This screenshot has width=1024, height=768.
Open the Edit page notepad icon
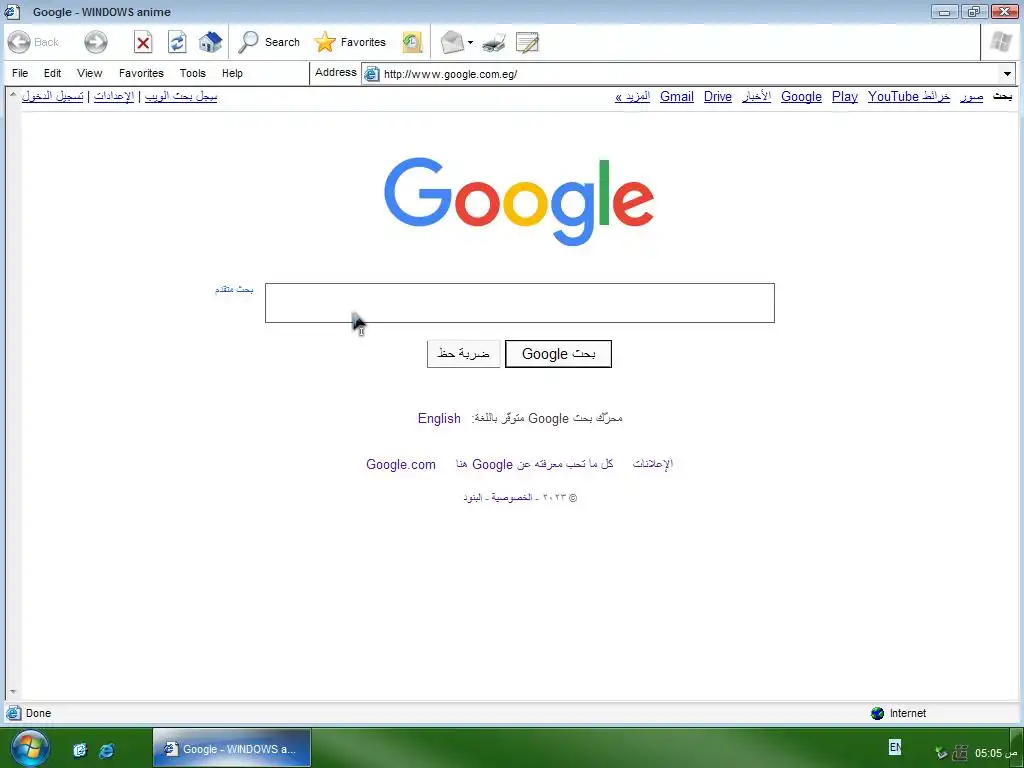pos(527,43)
